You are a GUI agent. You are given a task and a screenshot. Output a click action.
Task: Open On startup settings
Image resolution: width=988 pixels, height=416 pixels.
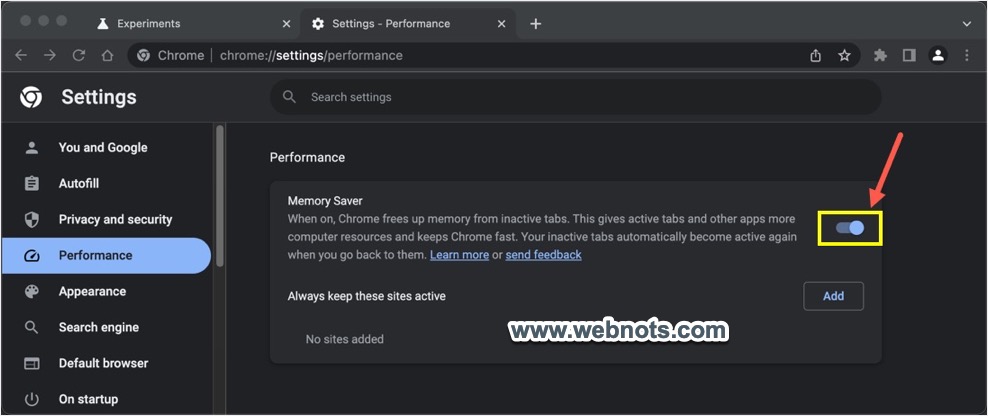coord(88,399)
